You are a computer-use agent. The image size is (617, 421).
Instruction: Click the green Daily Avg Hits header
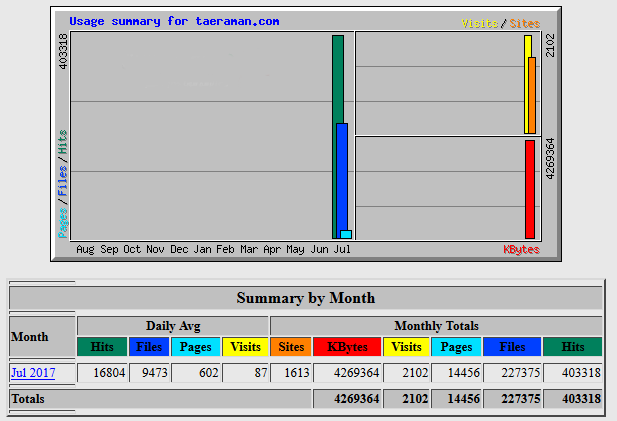tap(102, 347)
